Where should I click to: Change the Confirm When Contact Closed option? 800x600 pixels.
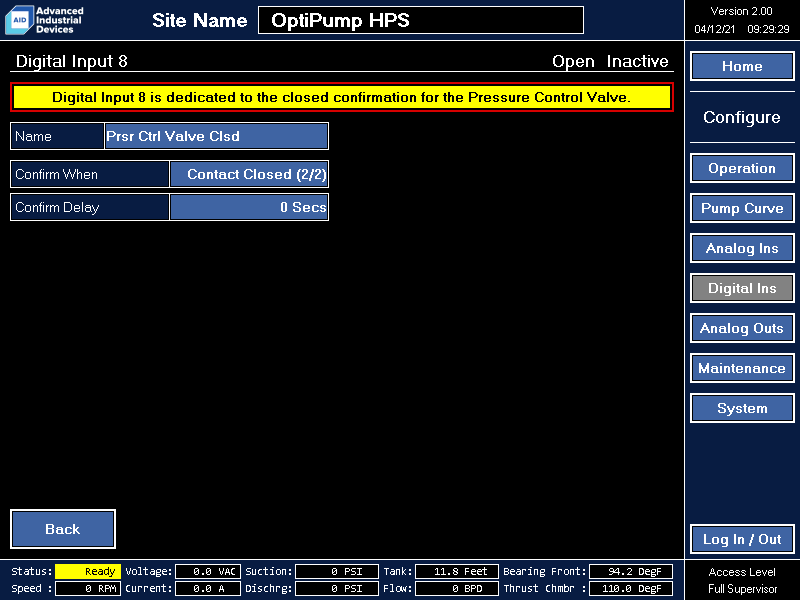(x=249, y=174)
